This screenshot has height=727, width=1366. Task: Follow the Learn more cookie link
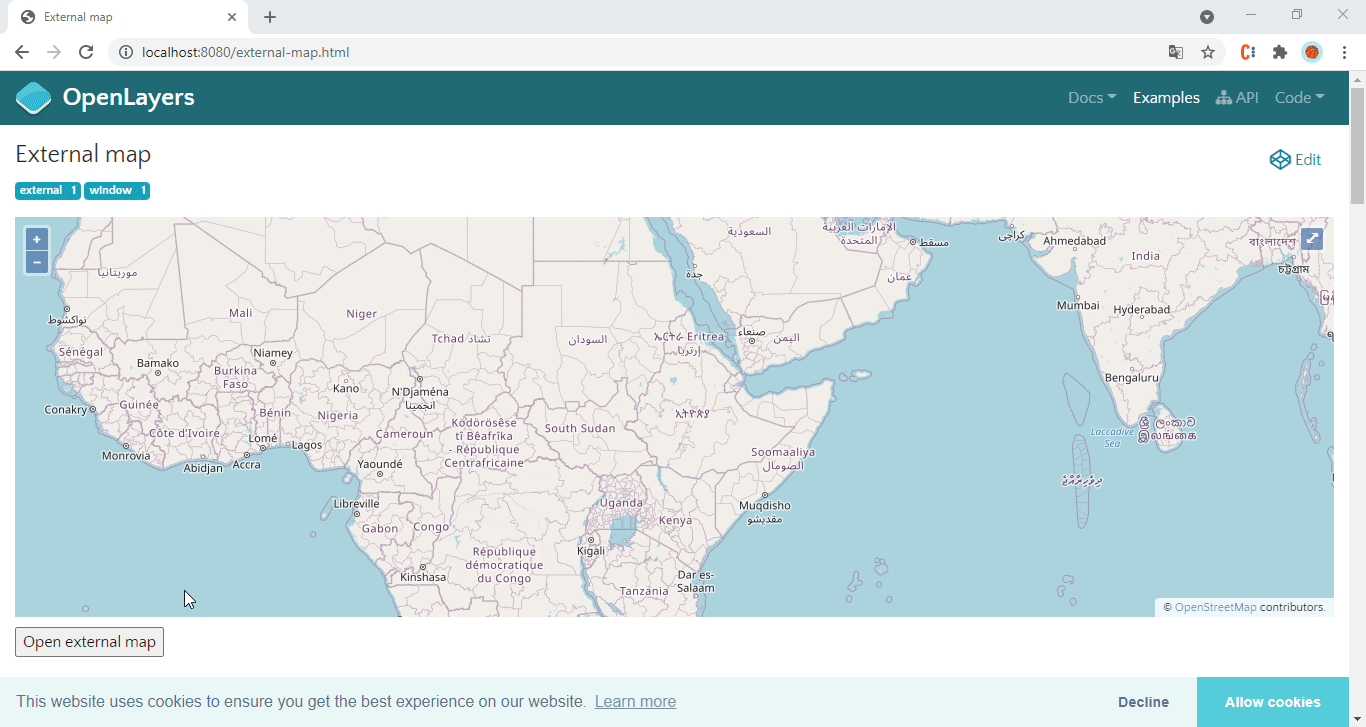tap(635, 702)
